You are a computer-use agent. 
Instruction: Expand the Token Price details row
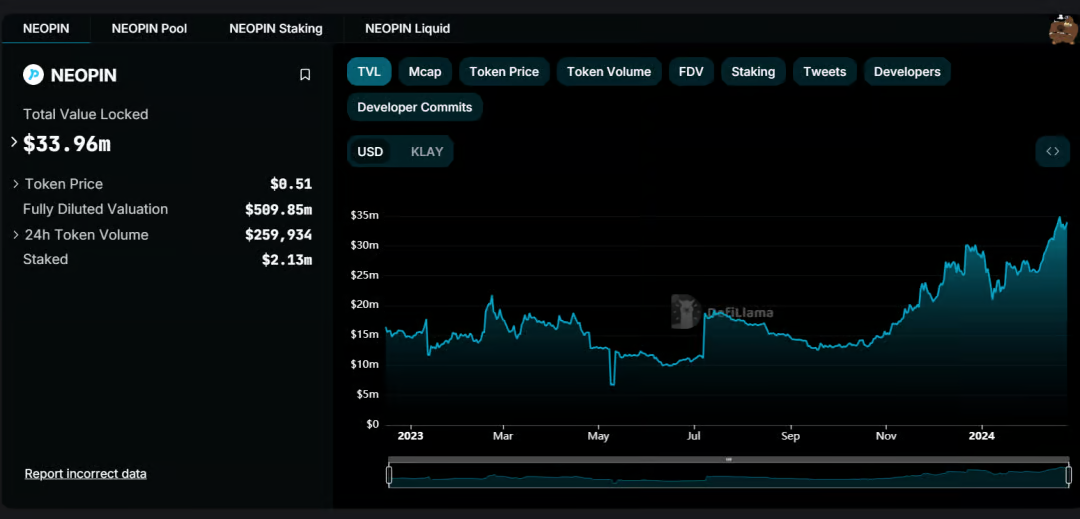16,184
